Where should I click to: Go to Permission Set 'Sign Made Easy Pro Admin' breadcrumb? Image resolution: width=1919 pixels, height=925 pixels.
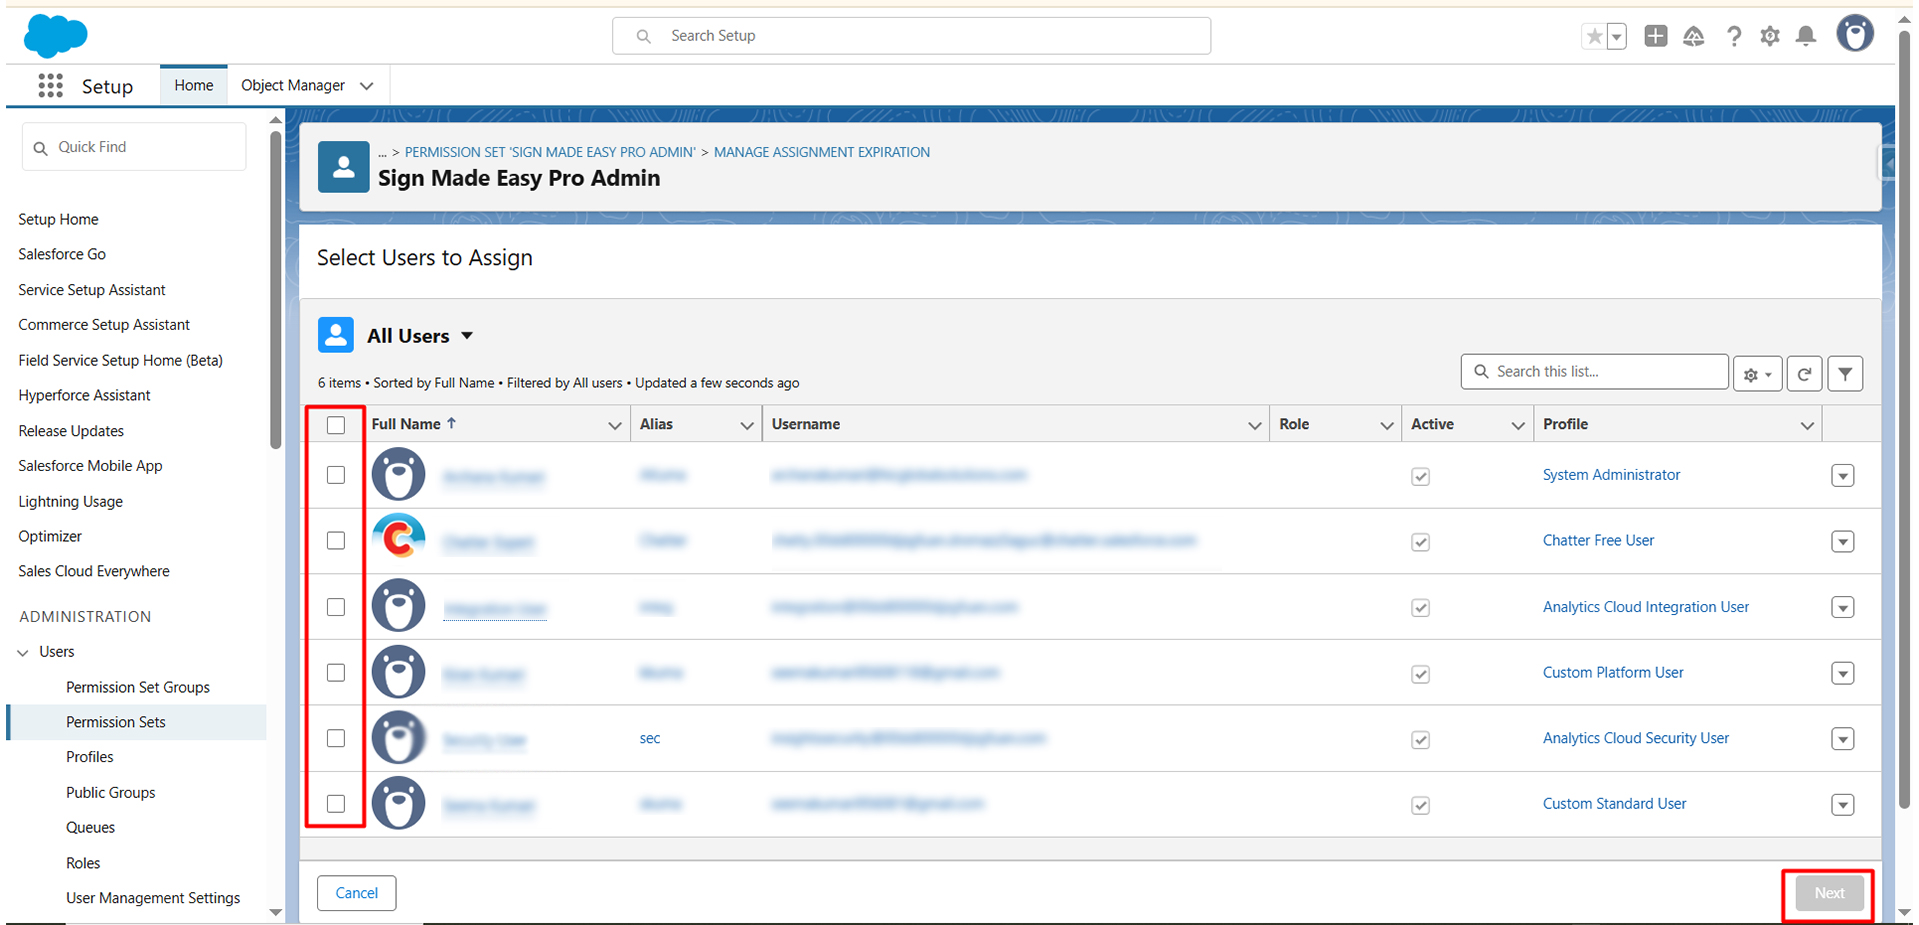click(x=550, y=152)
